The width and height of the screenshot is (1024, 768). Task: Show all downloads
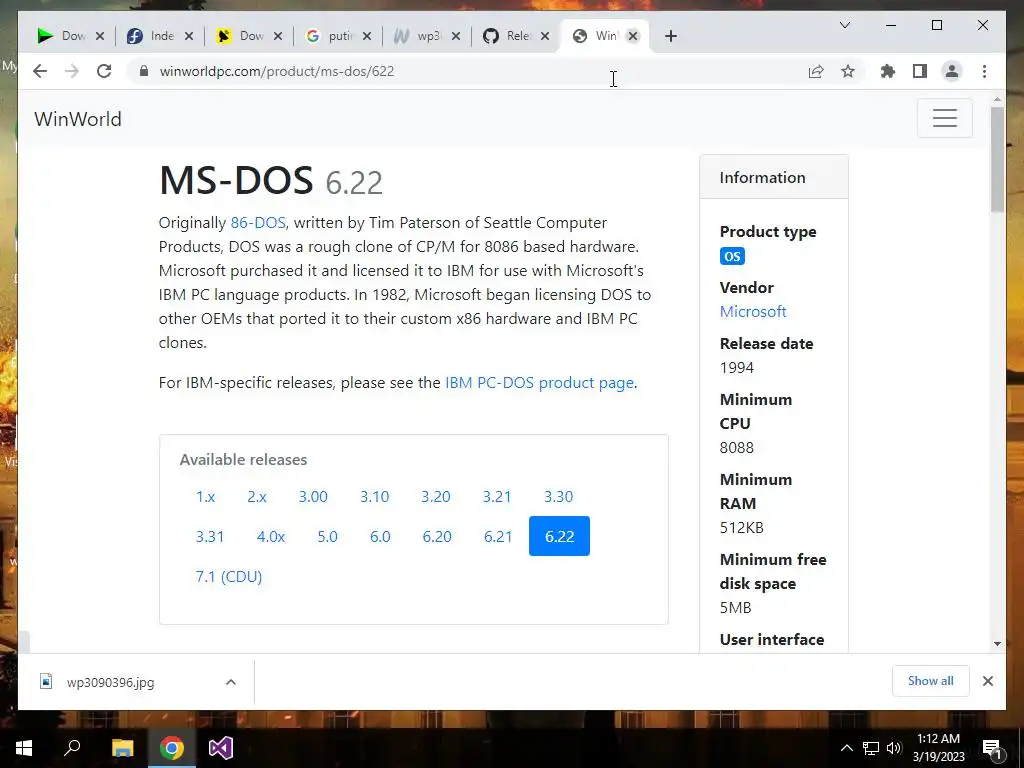coord(930,681)
